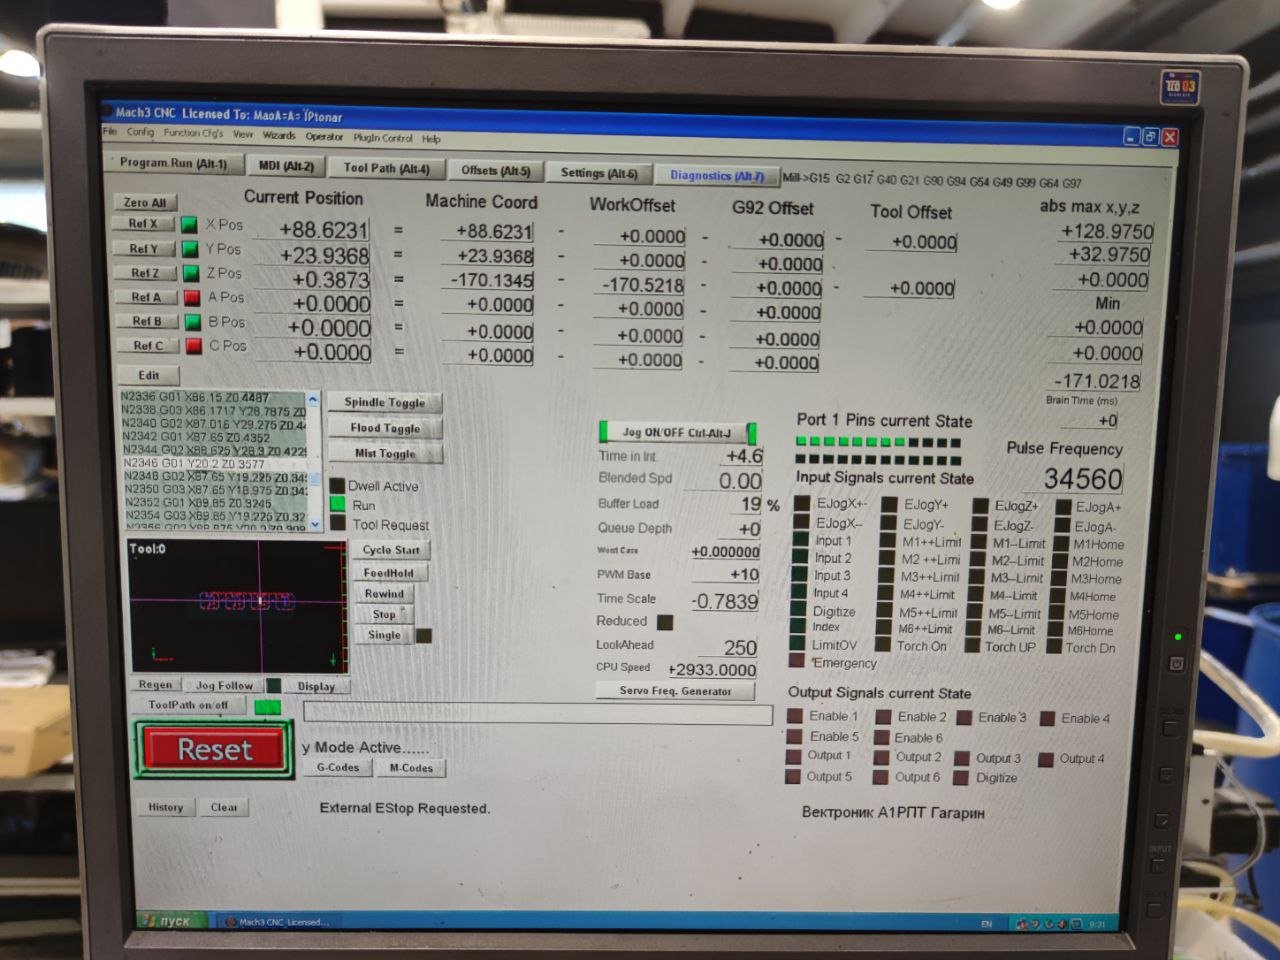Toggle flood coolant with Flood Toggle
Viewport: 1280px width, 960px height.
click(385, 428)
